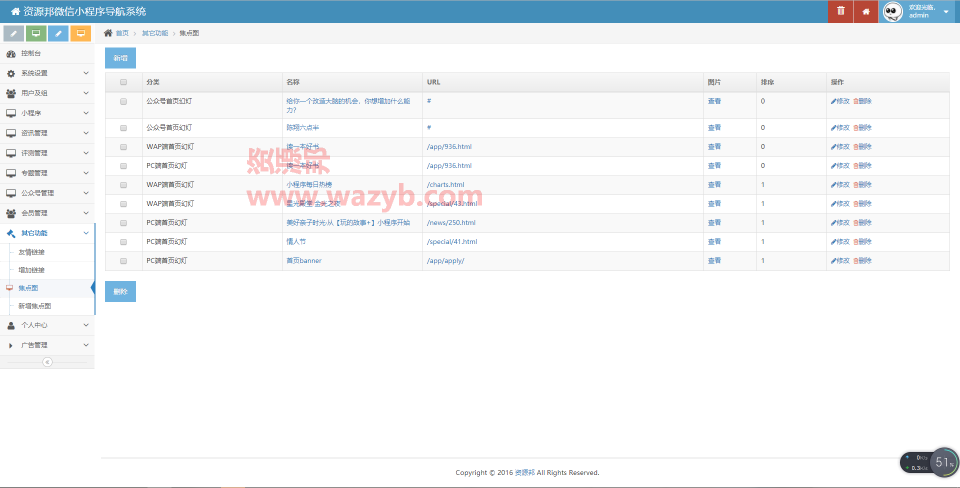Expand the 资讯管理 sidebar menu chevron
Screen dimensions: 960x488
(x=86, y=133)
